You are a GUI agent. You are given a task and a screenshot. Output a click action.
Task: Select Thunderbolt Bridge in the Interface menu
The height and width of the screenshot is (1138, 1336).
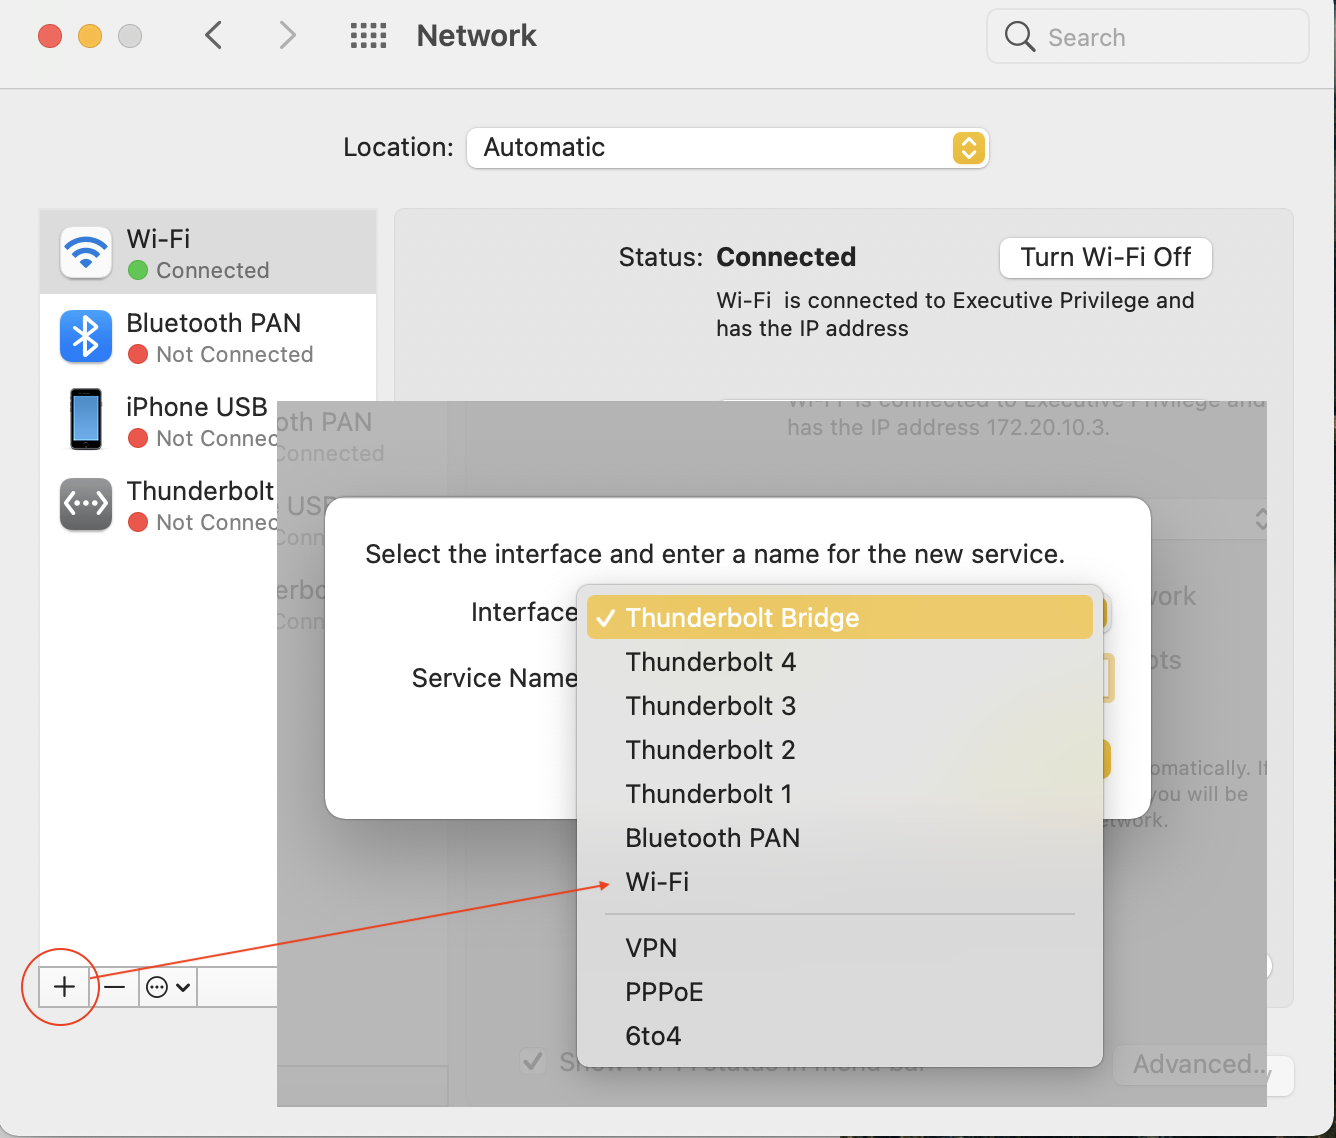840,618
